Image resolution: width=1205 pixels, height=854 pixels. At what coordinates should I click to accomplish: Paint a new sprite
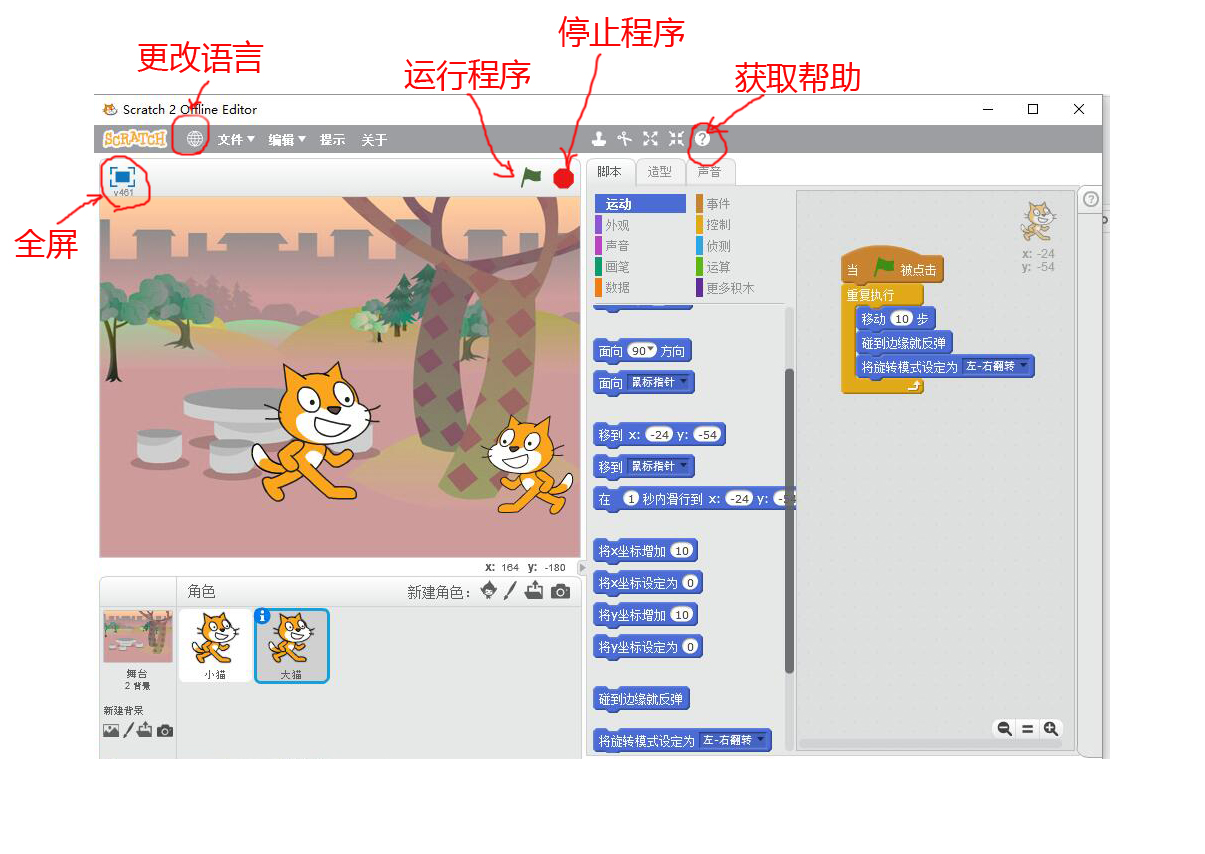[x=510, y=590]
